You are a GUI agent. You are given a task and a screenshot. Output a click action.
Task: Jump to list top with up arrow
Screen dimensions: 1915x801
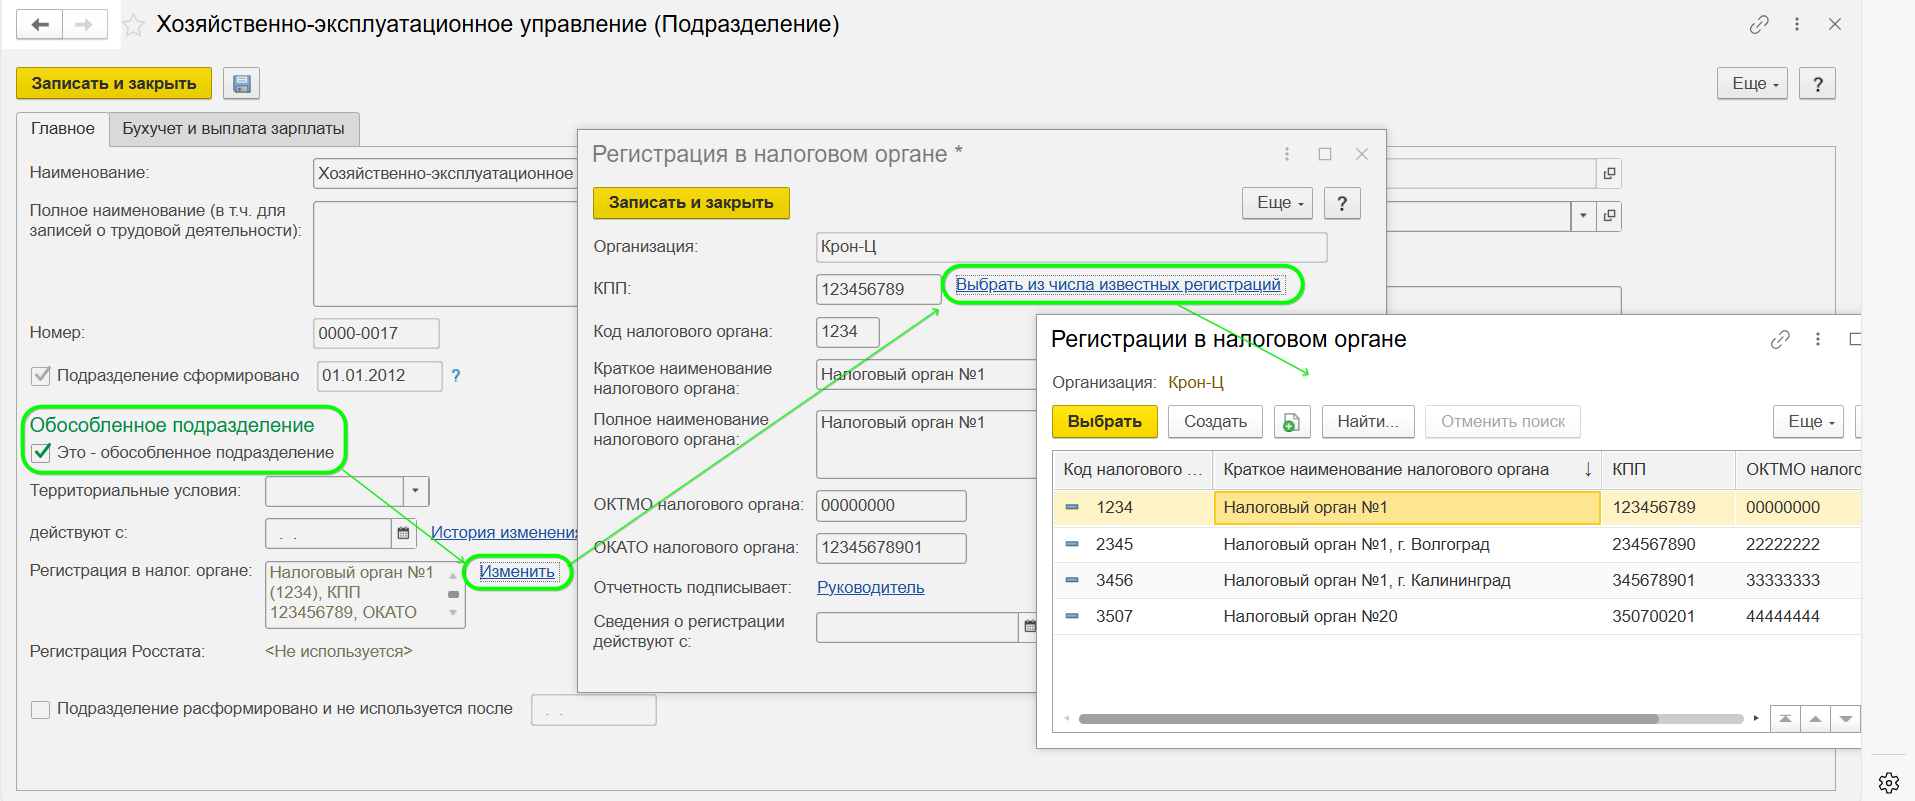(1785, 719)
